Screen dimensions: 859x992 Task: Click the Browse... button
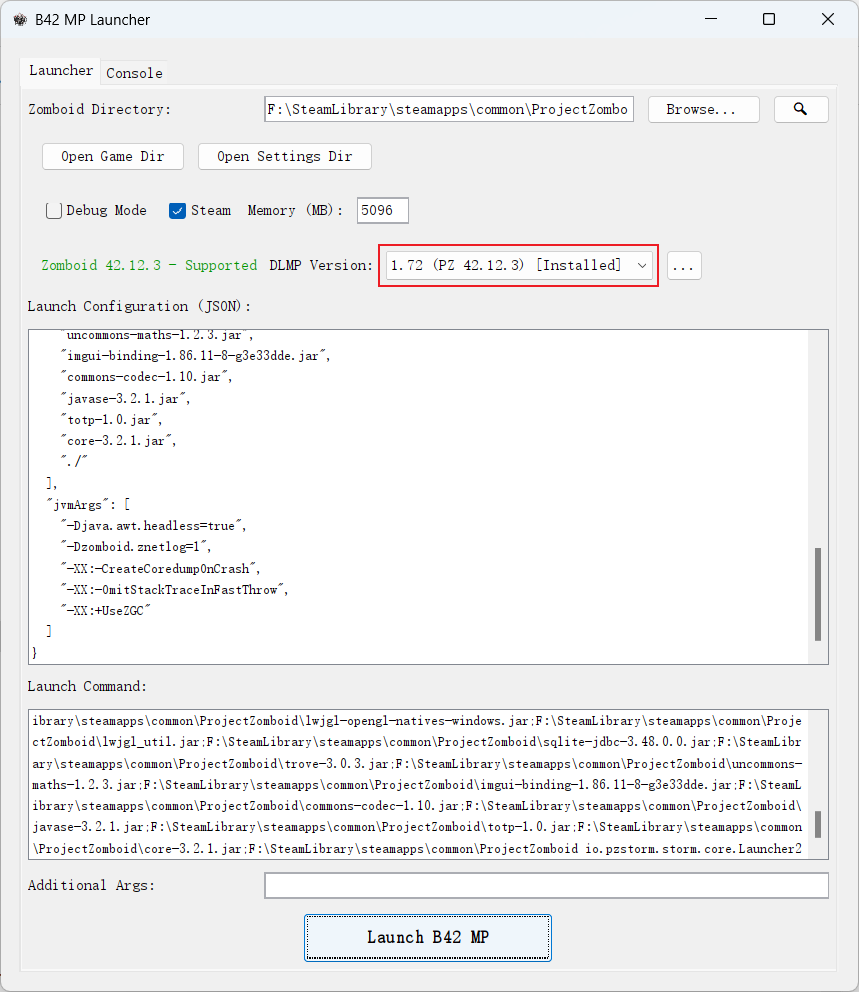click(701, 110)
